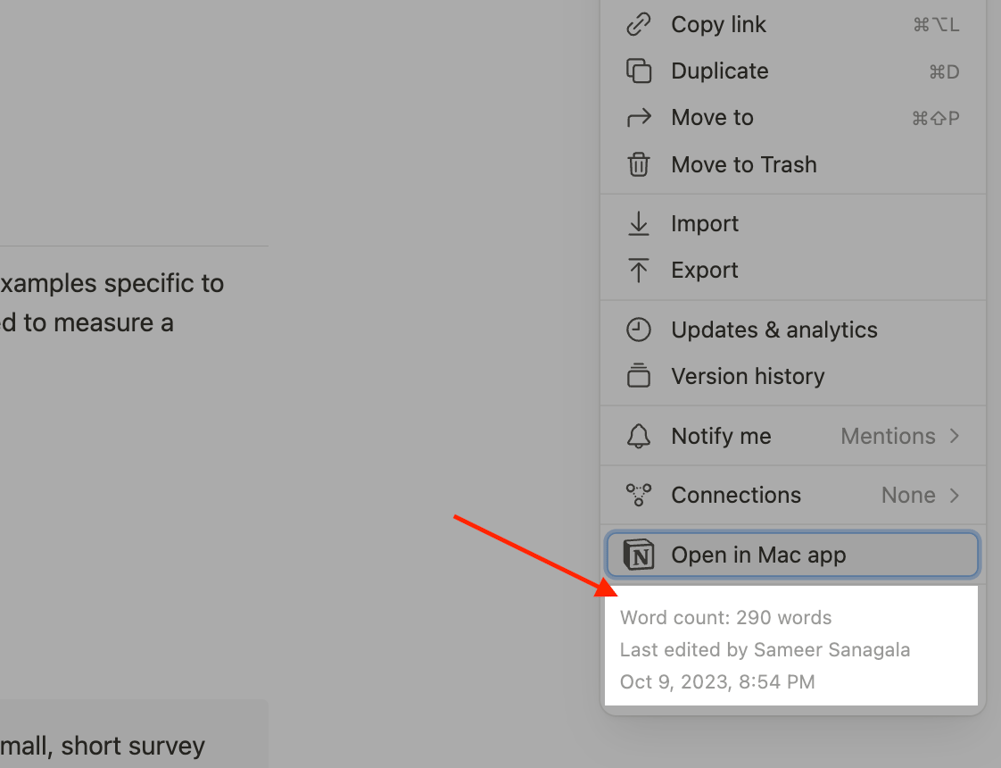Click the Import download-arrow icon
Screen dimensions: 1001x768
point(638,224)
